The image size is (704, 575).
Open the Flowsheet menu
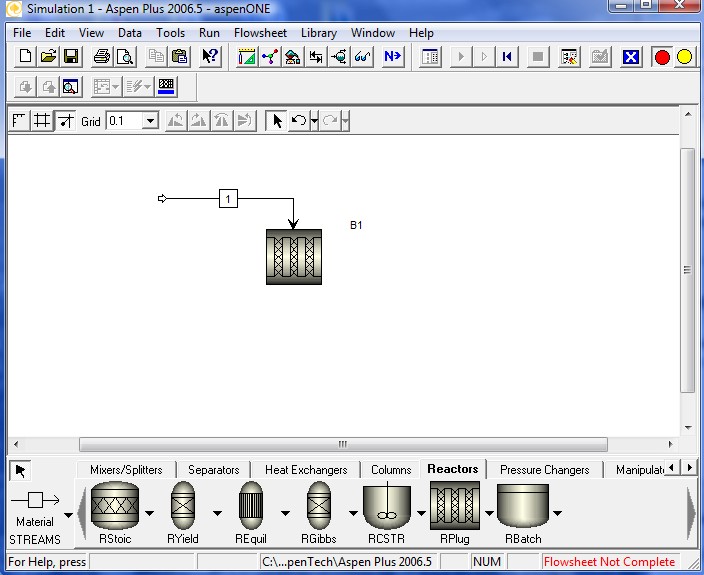pyautogui.click(x=260, y=32)
